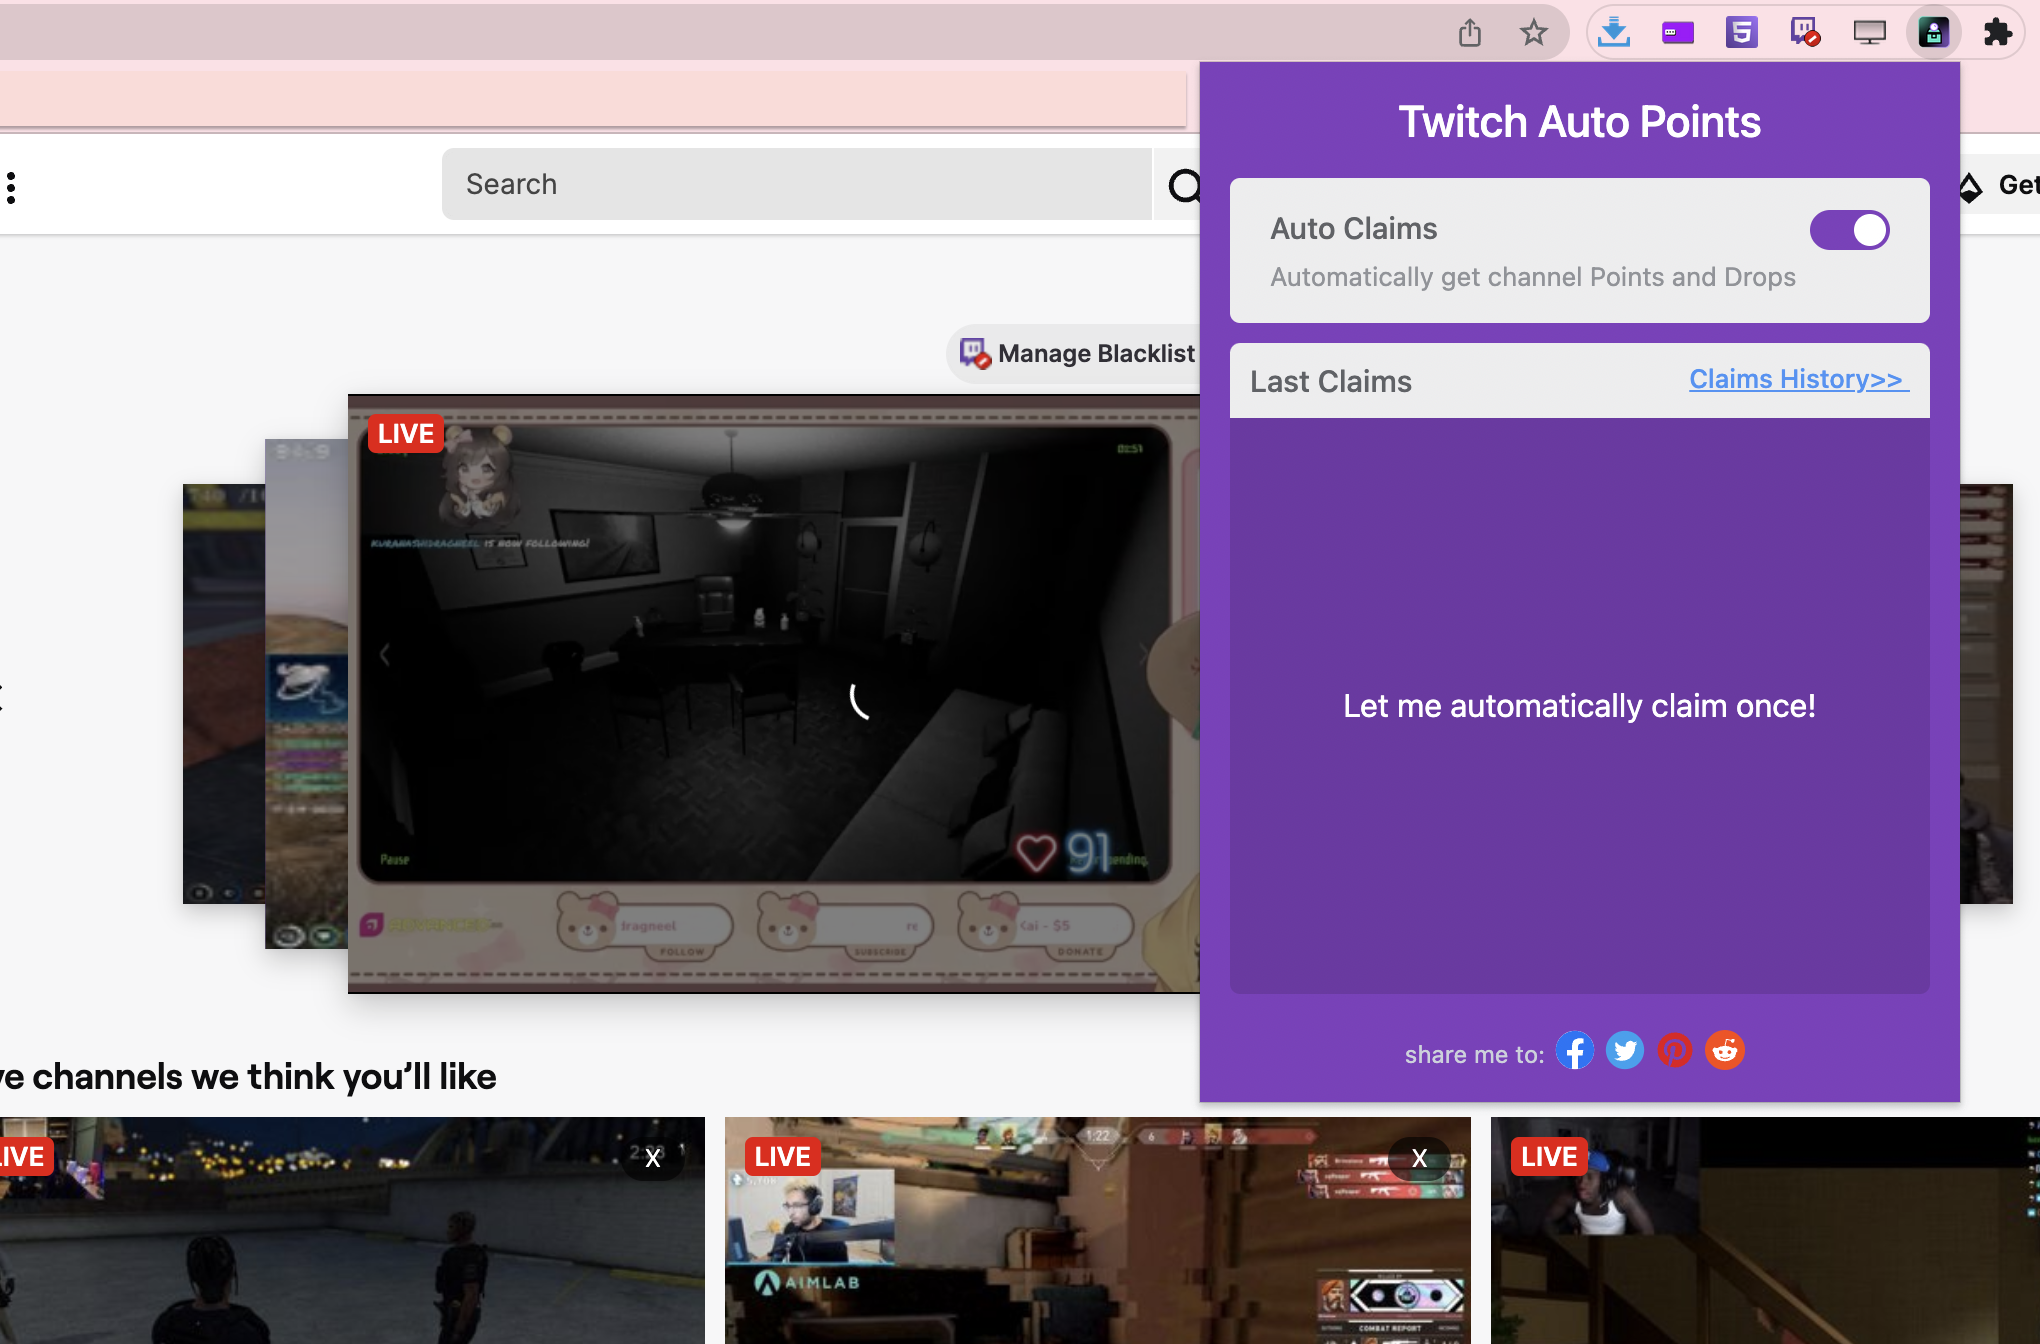Click the Twitch blocker extension icon
This screenshot has width=2040, height=1344.
coord(1806,32)
